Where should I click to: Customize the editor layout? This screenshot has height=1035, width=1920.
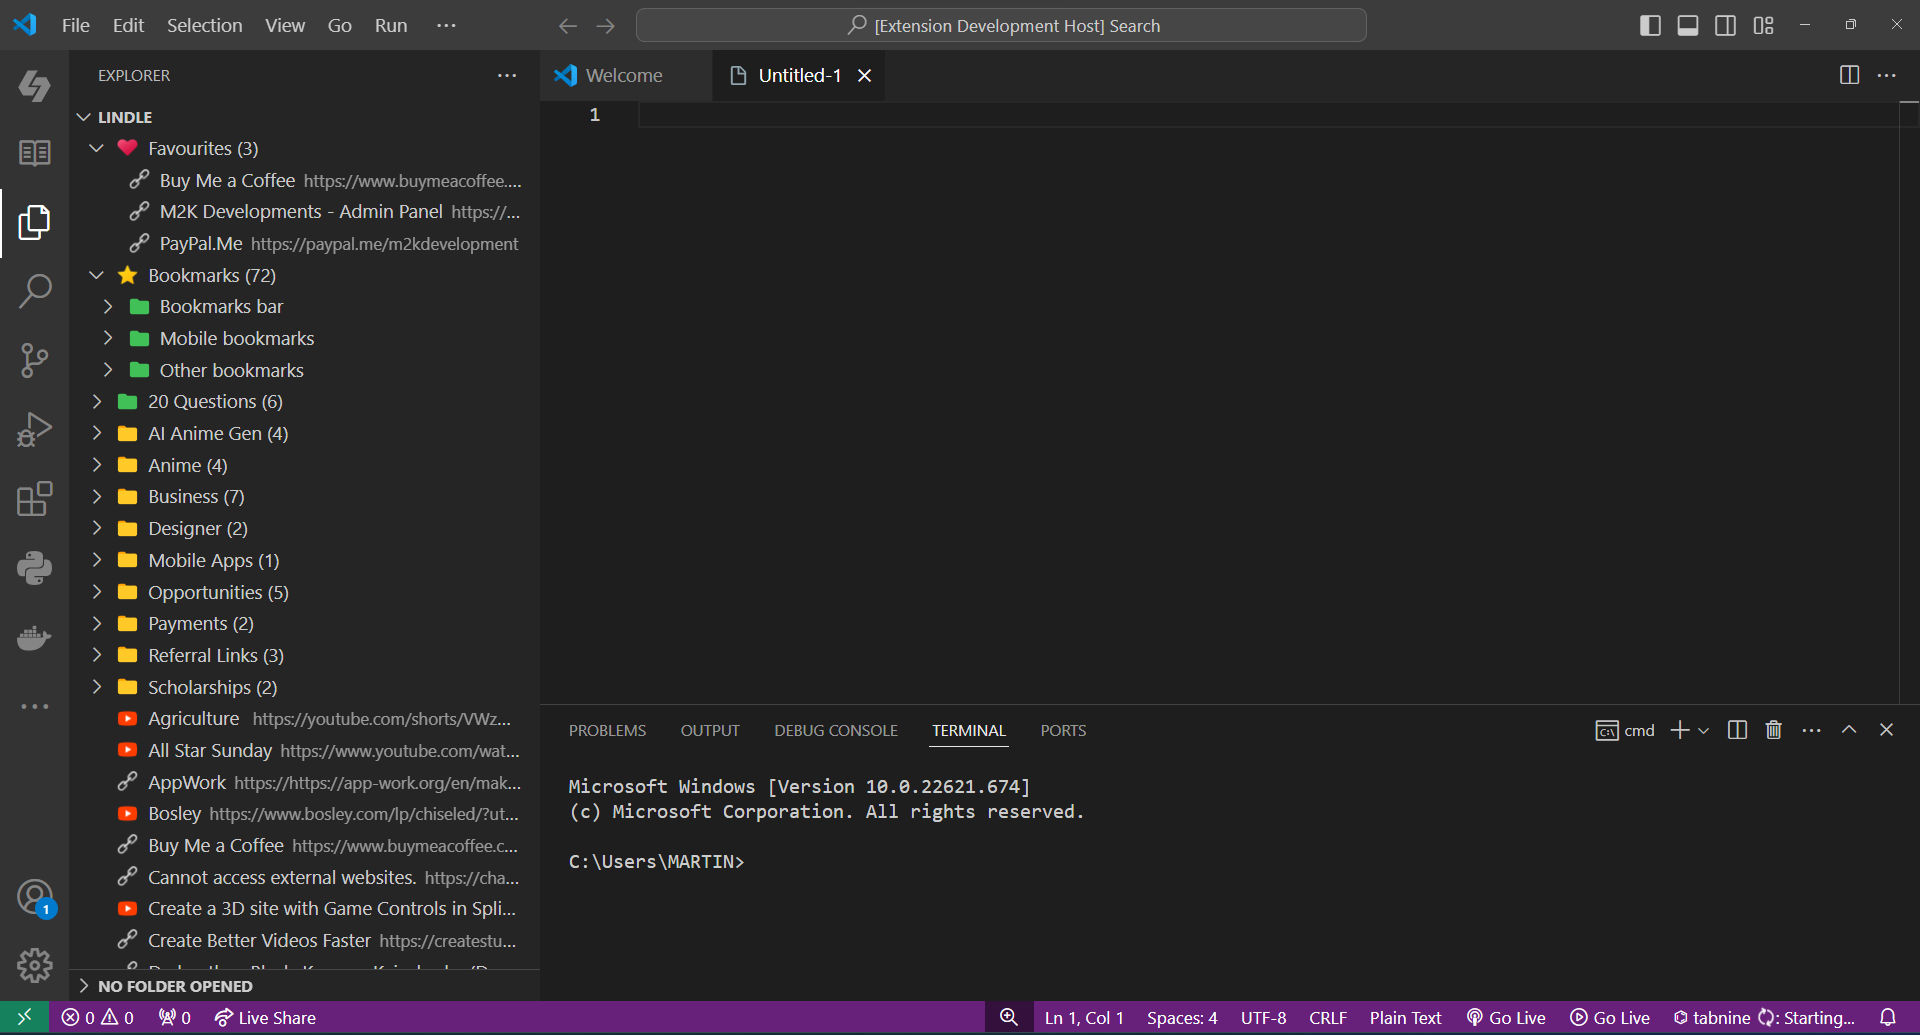[1763, 25]
